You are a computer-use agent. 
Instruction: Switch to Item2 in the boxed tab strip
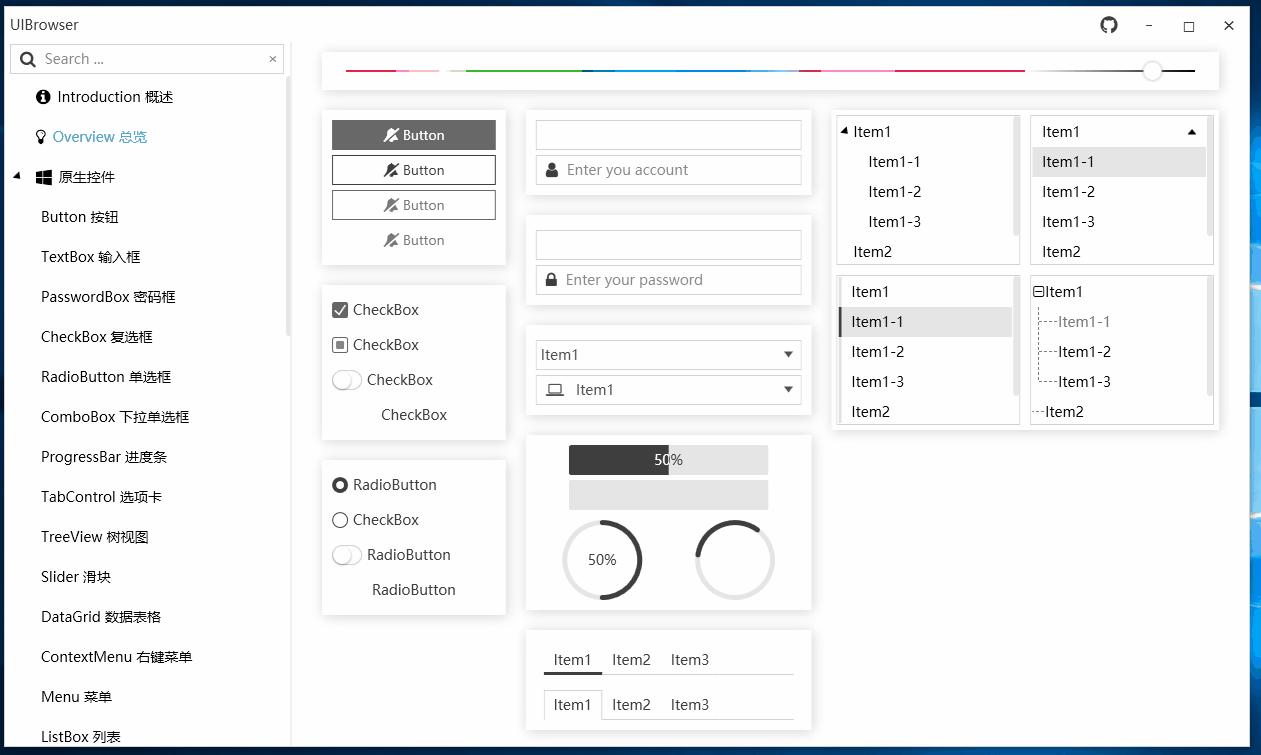click(x=632, y=705)
